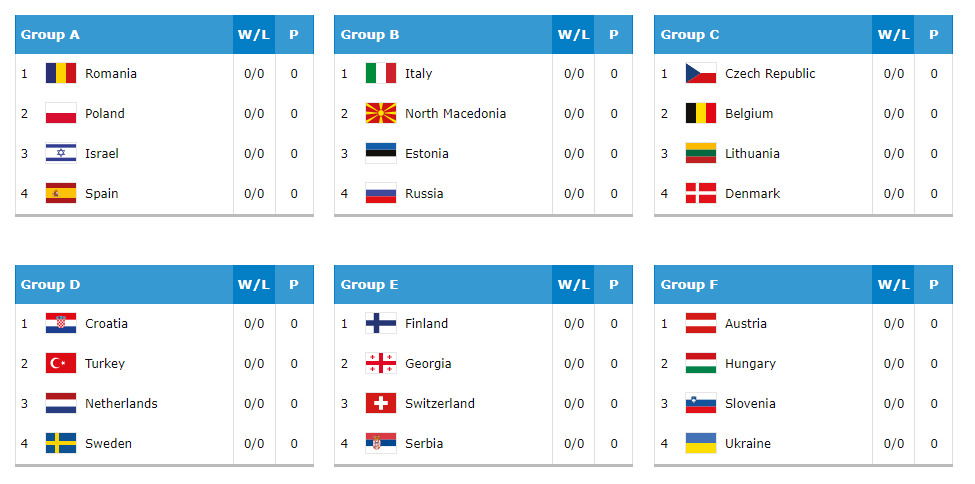Click the Croatia flag icon
This screenshot has width=975, height=484.
click(x=61, y=323)
